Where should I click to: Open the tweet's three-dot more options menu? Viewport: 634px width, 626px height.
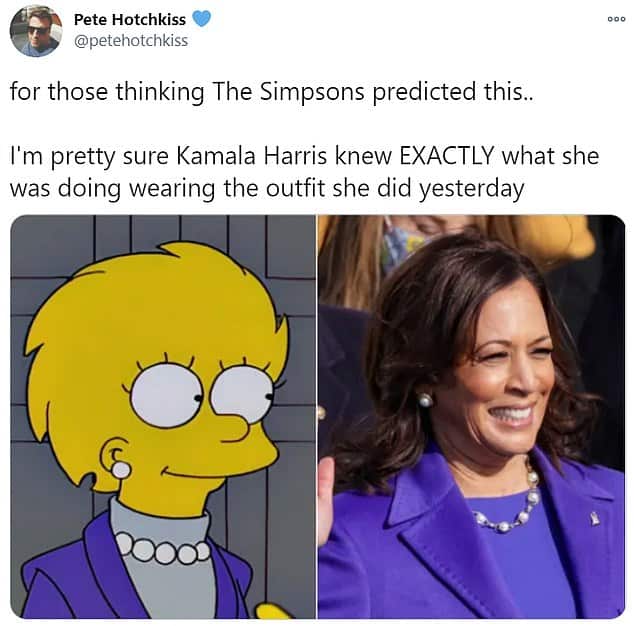617,19
